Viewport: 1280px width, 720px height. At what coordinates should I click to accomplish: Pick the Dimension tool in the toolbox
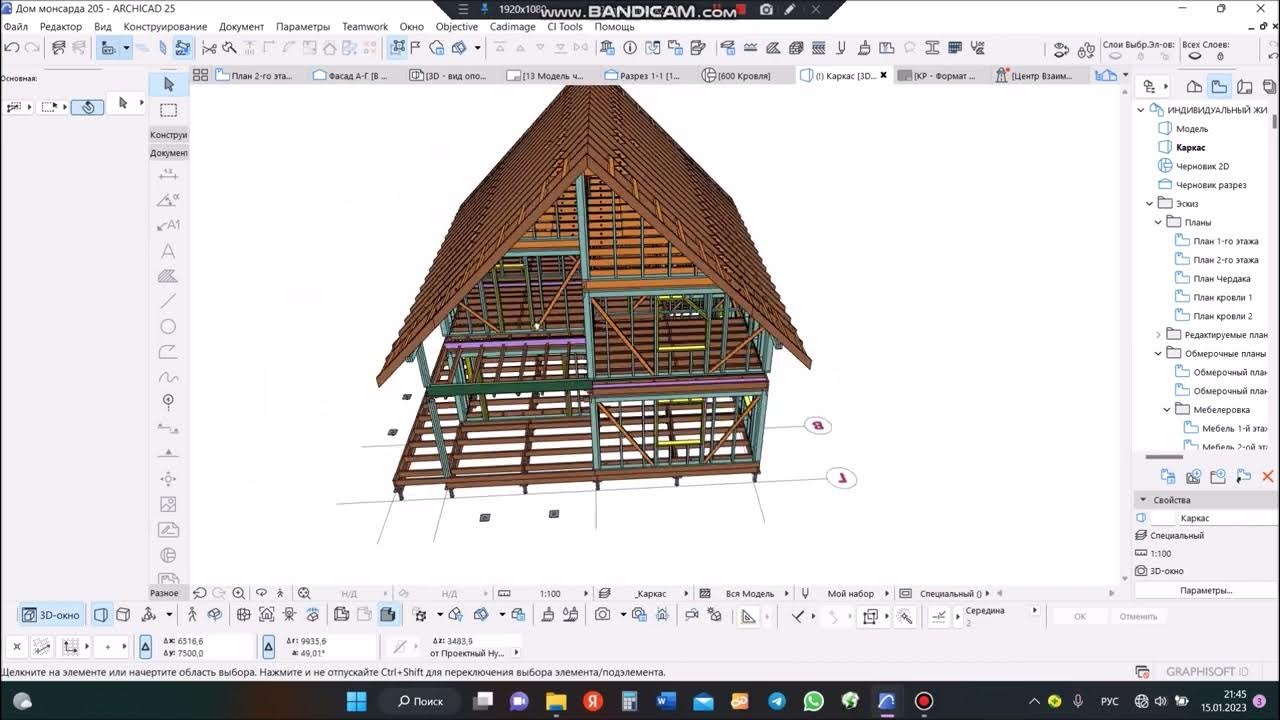(x=168, y=173)
